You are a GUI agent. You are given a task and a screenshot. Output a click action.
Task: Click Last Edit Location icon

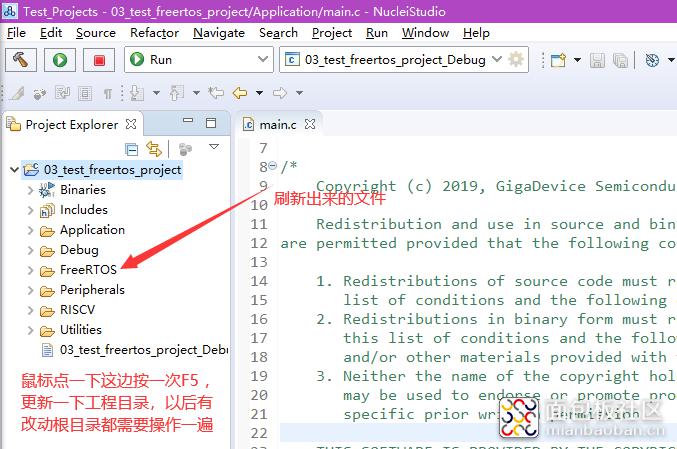pyautogui.click(x=216, y=92)
